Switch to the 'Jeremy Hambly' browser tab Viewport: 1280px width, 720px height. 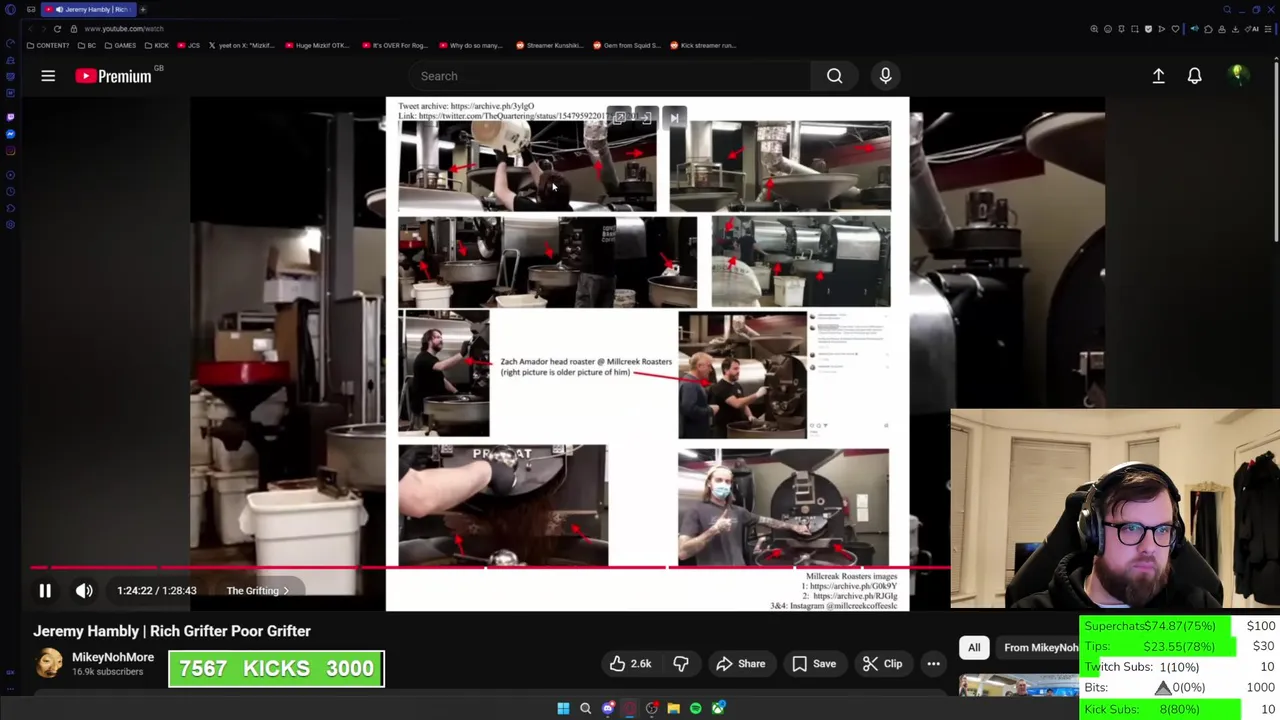tap(88, 9)
